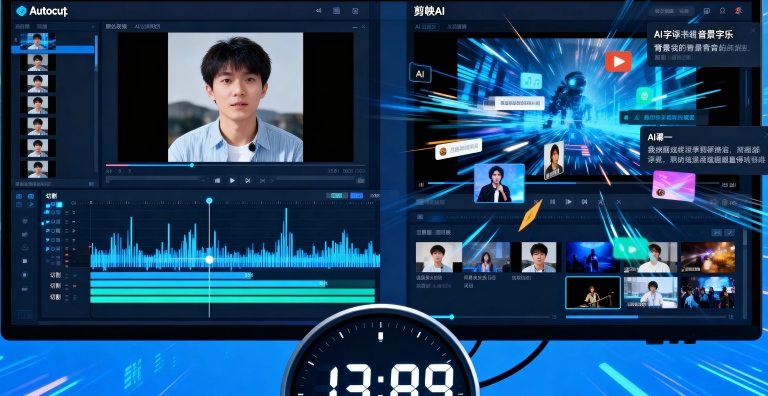The image size is (768, 396).
Task: Select the outlined guitarist on dark stage thumbnail
Action: [593, 293]
